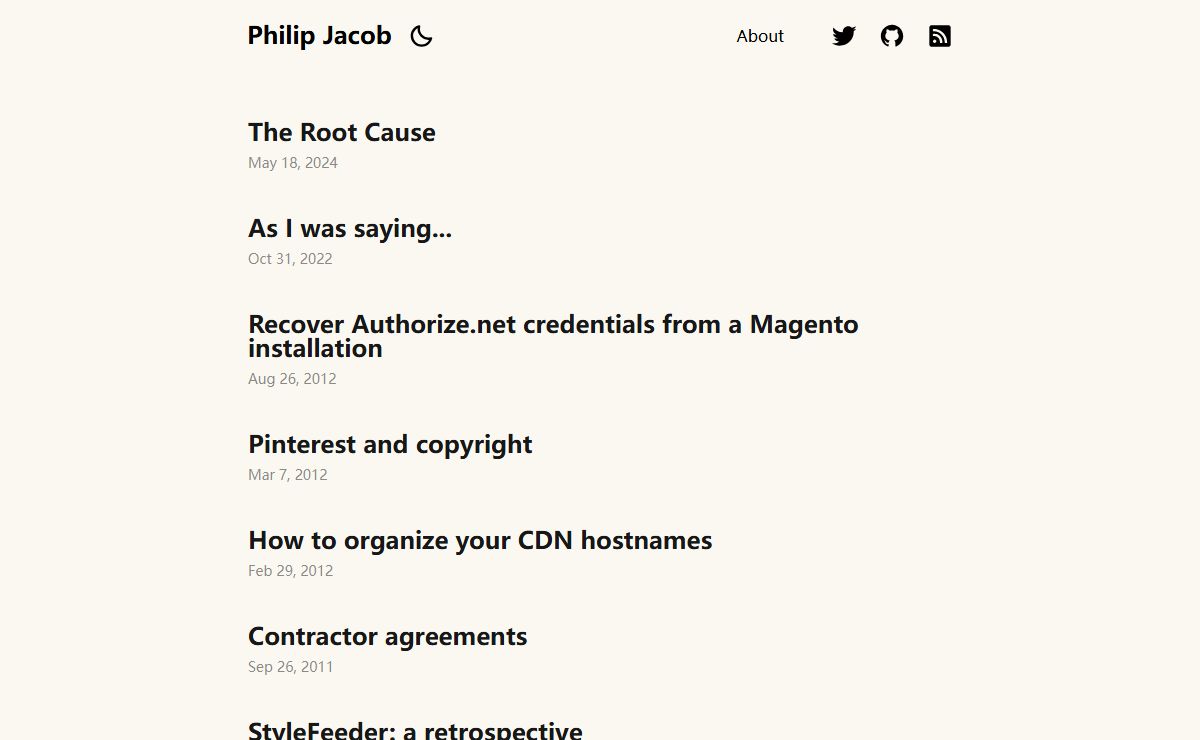The image size is (1200, 740).
Task: Open The Root Cause post
Action: (x=342, y=132)
